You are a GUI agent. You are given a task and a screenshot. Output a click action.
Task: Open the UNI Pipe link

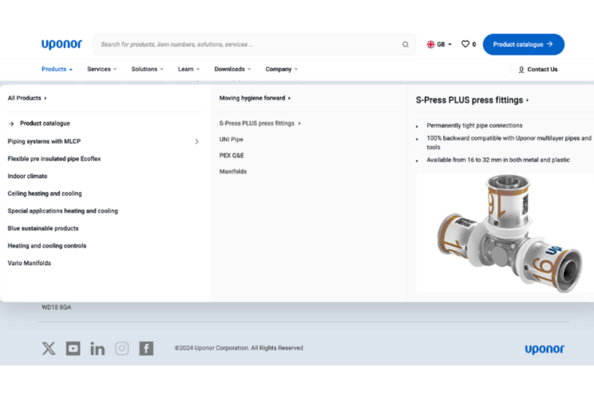231,139
